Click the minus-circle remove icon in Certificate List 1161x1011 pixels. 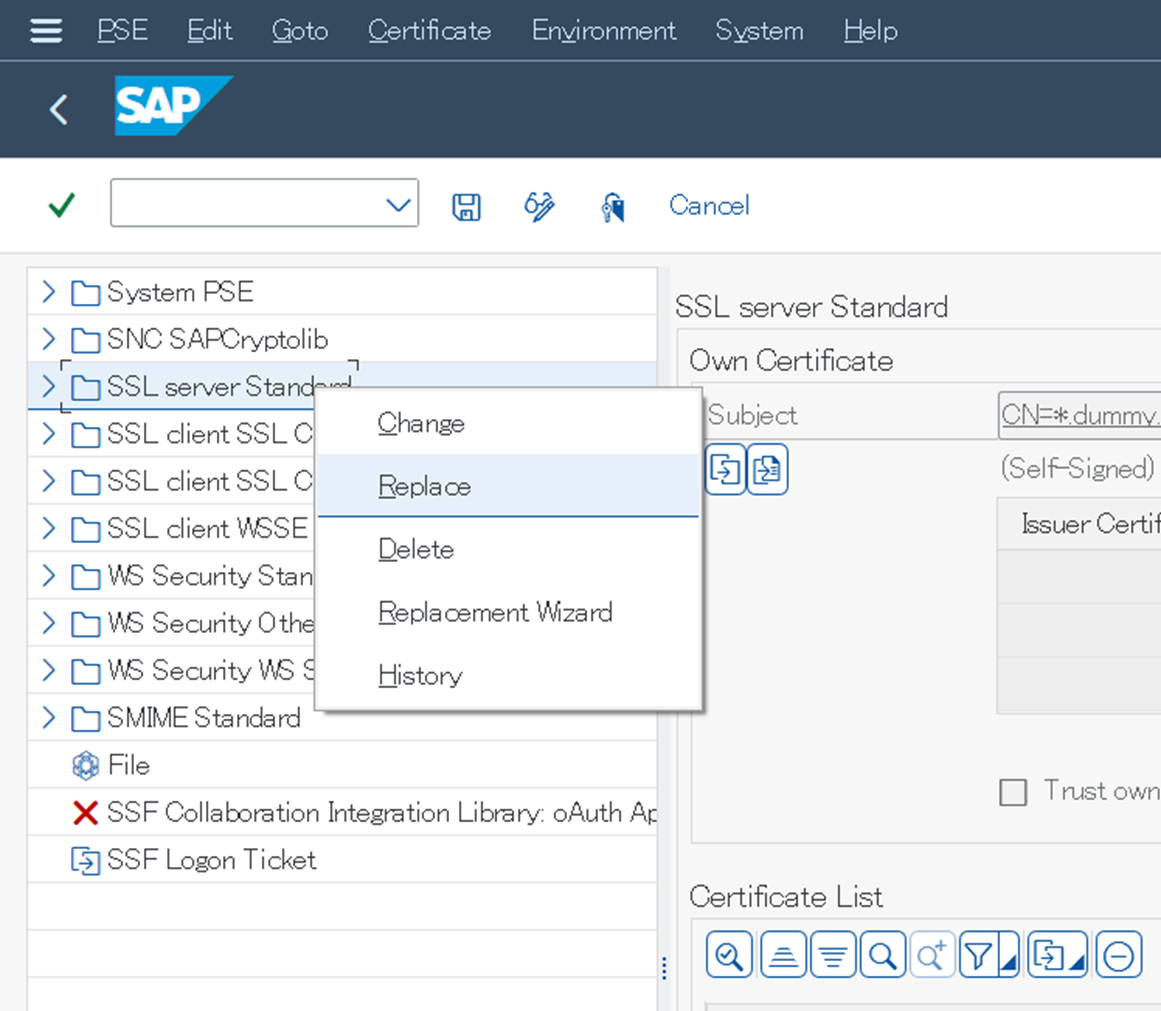click(1119, 956)
